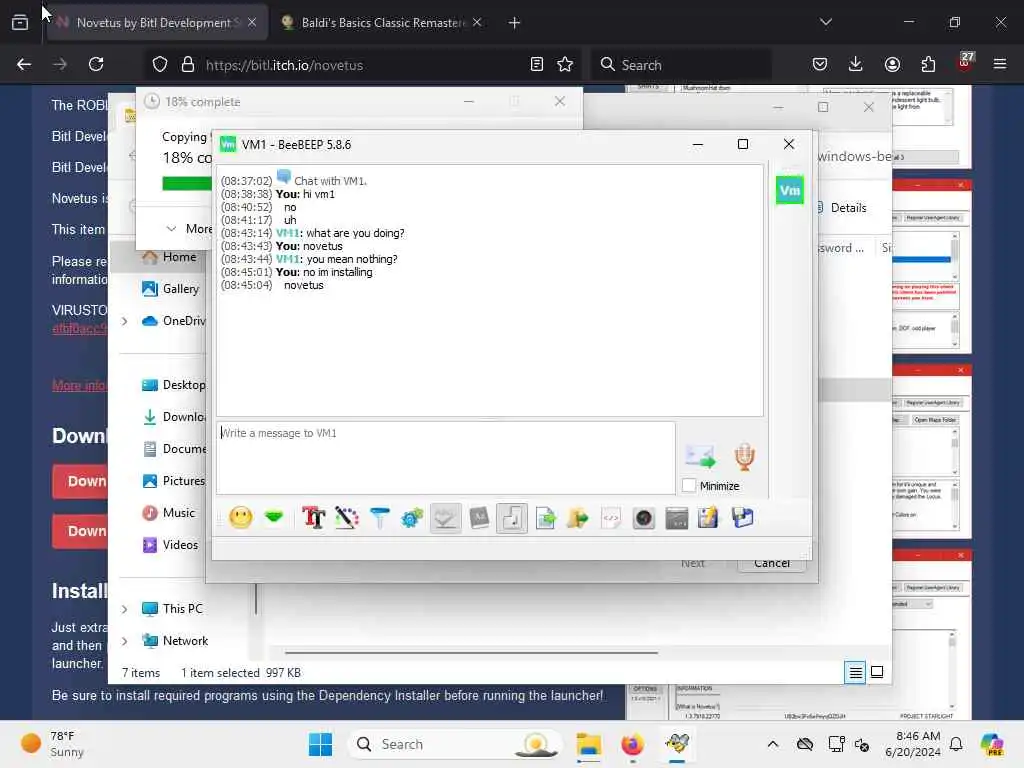1024x768 pixels.
Task: Click the green copy progress bar
Action: pos(187,184)
